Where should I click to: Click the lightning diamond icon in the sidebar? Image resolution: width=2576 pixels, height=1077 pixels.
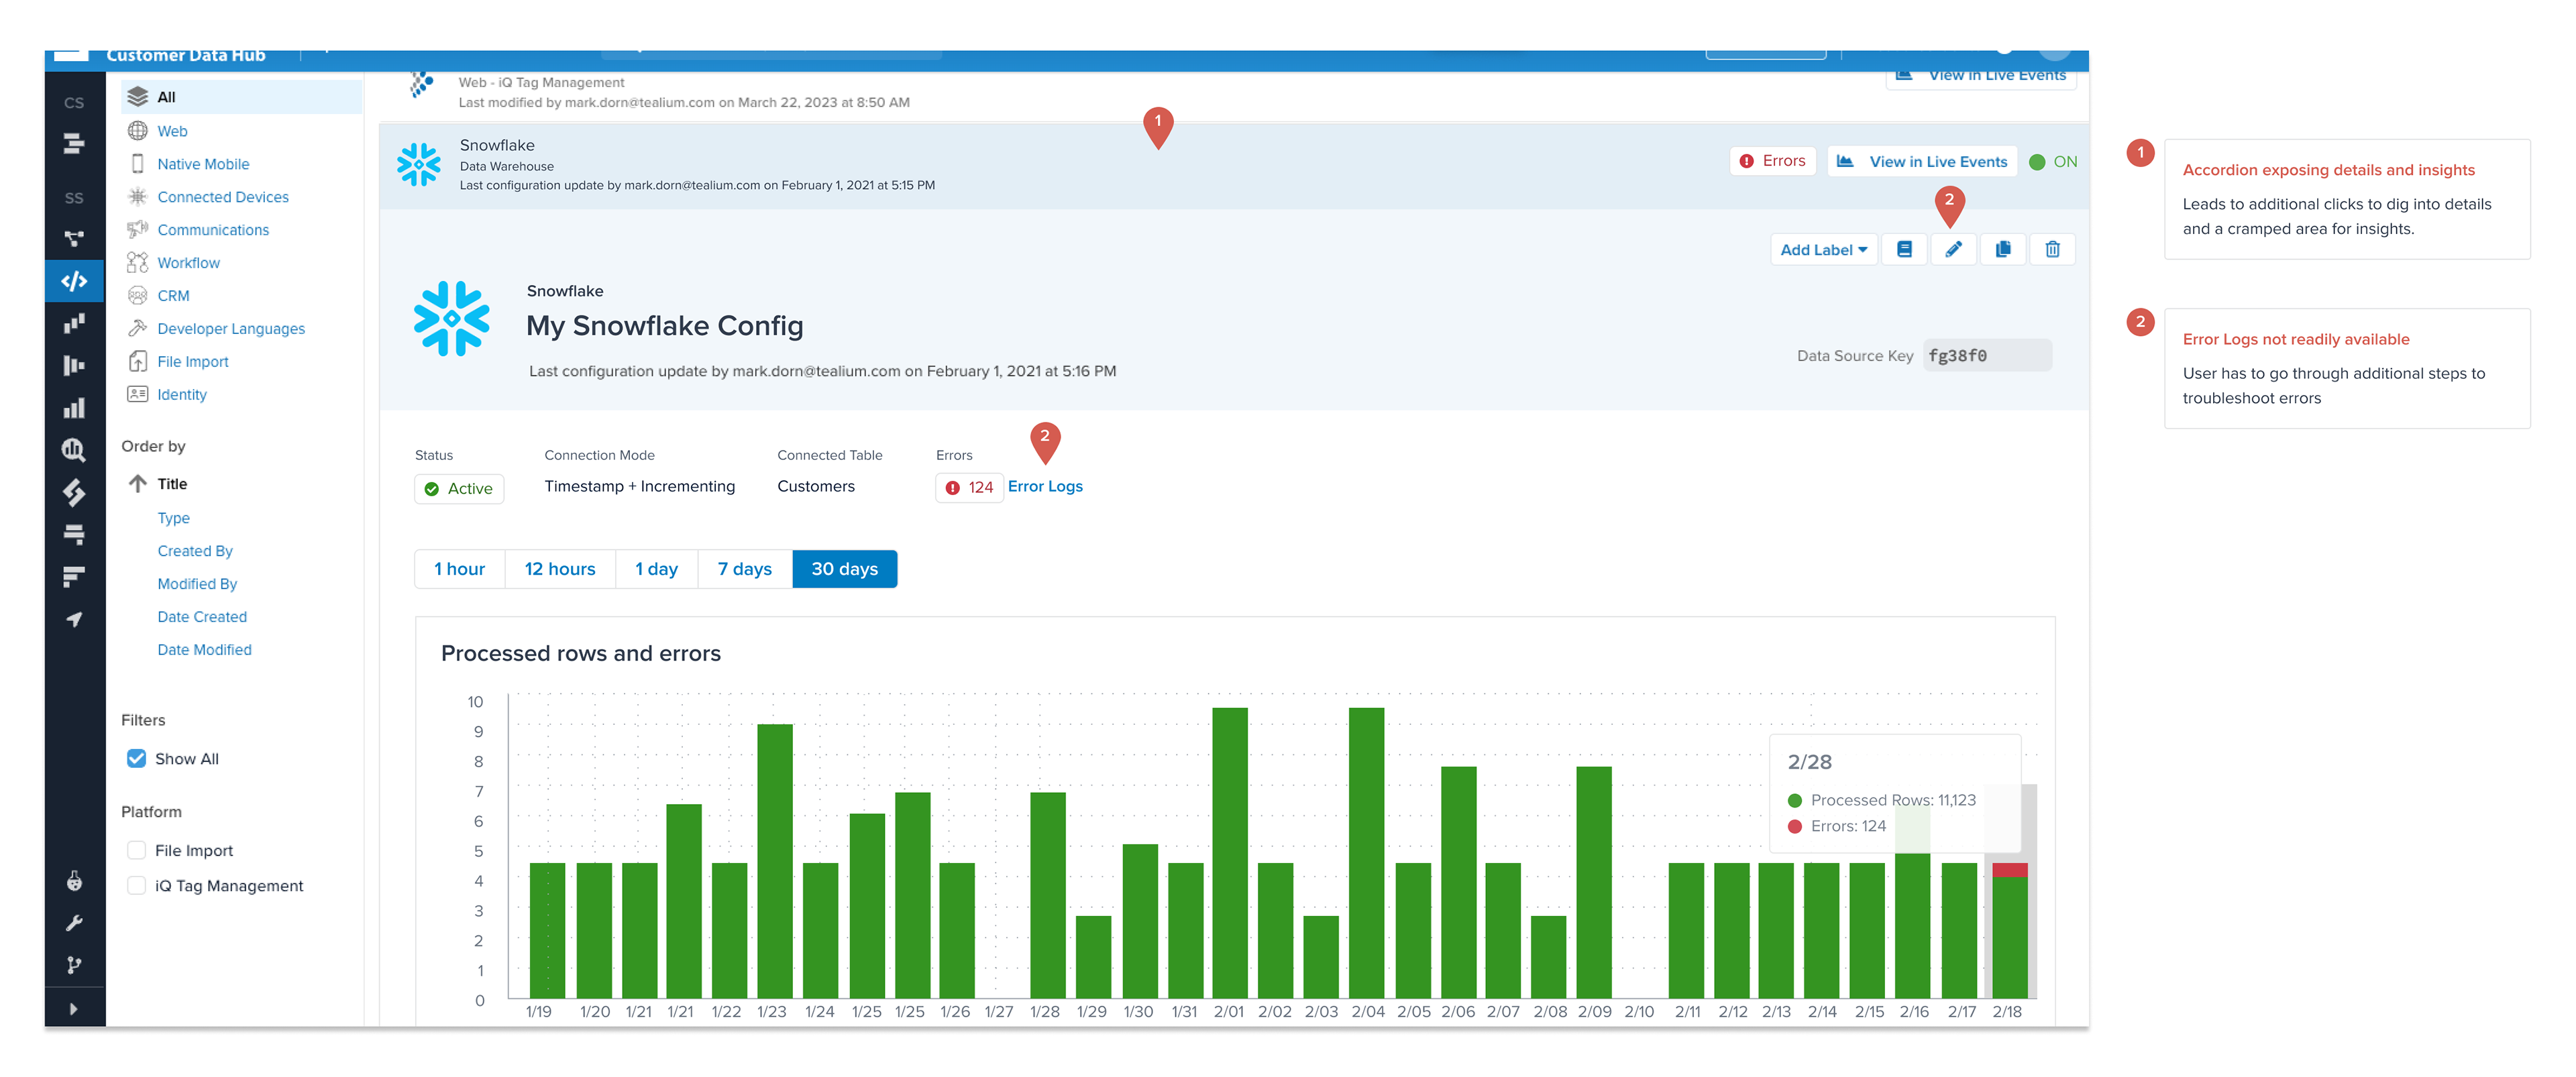point(74,492)
